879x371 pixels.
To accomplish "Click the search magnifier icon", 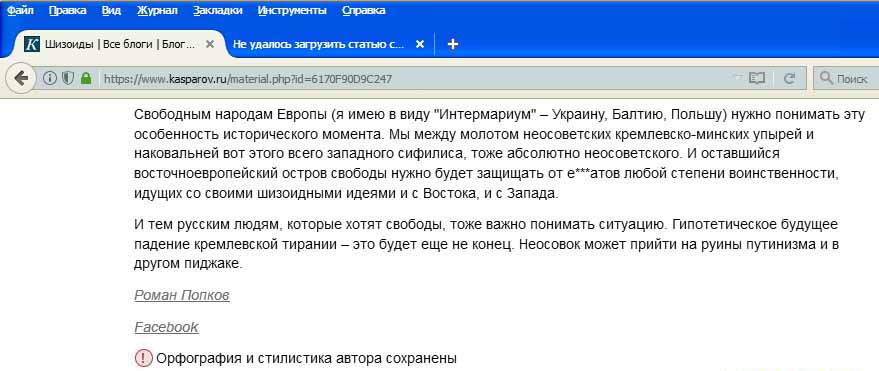I will click(x=826, y=78).
